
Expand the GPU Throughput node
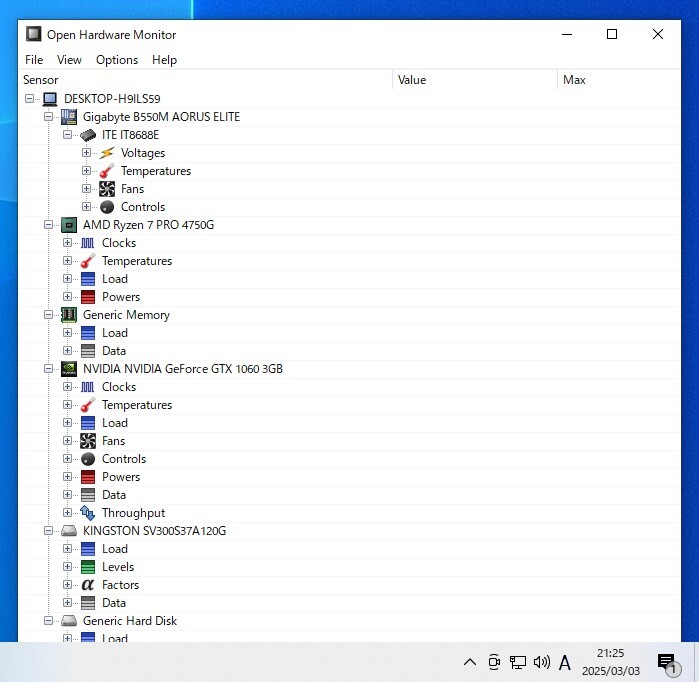68,513
